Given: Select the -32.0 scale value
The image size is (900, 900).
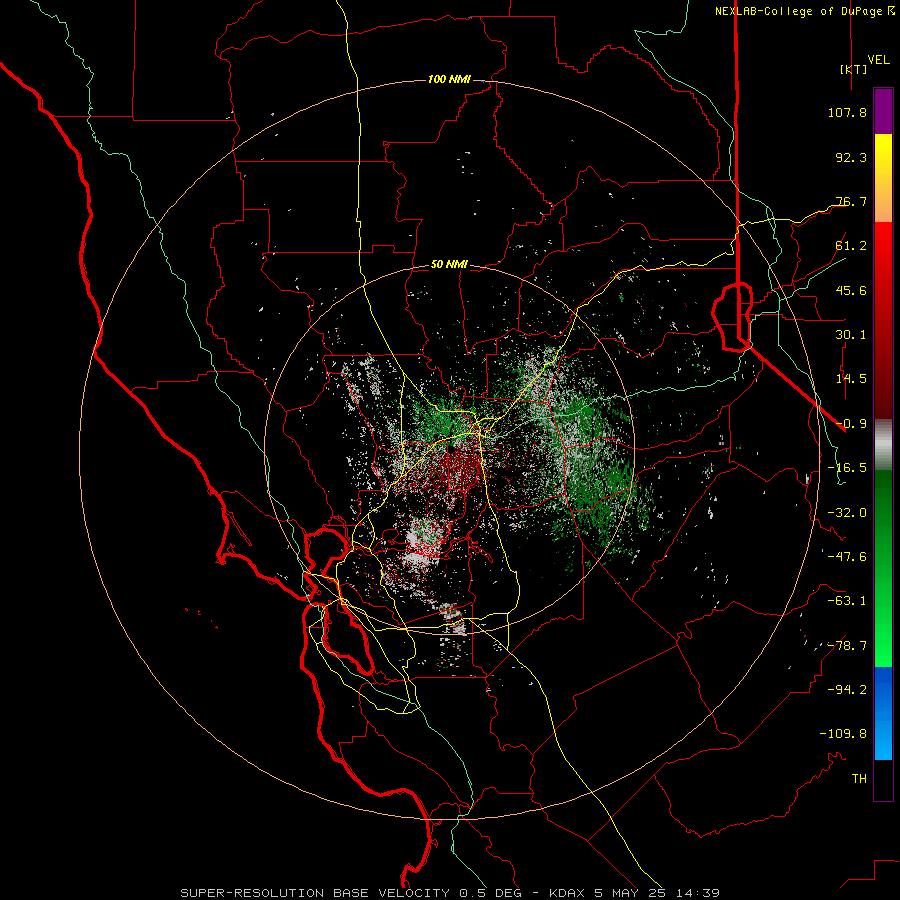Looking at the screenshot, I should tap(847, 513).
